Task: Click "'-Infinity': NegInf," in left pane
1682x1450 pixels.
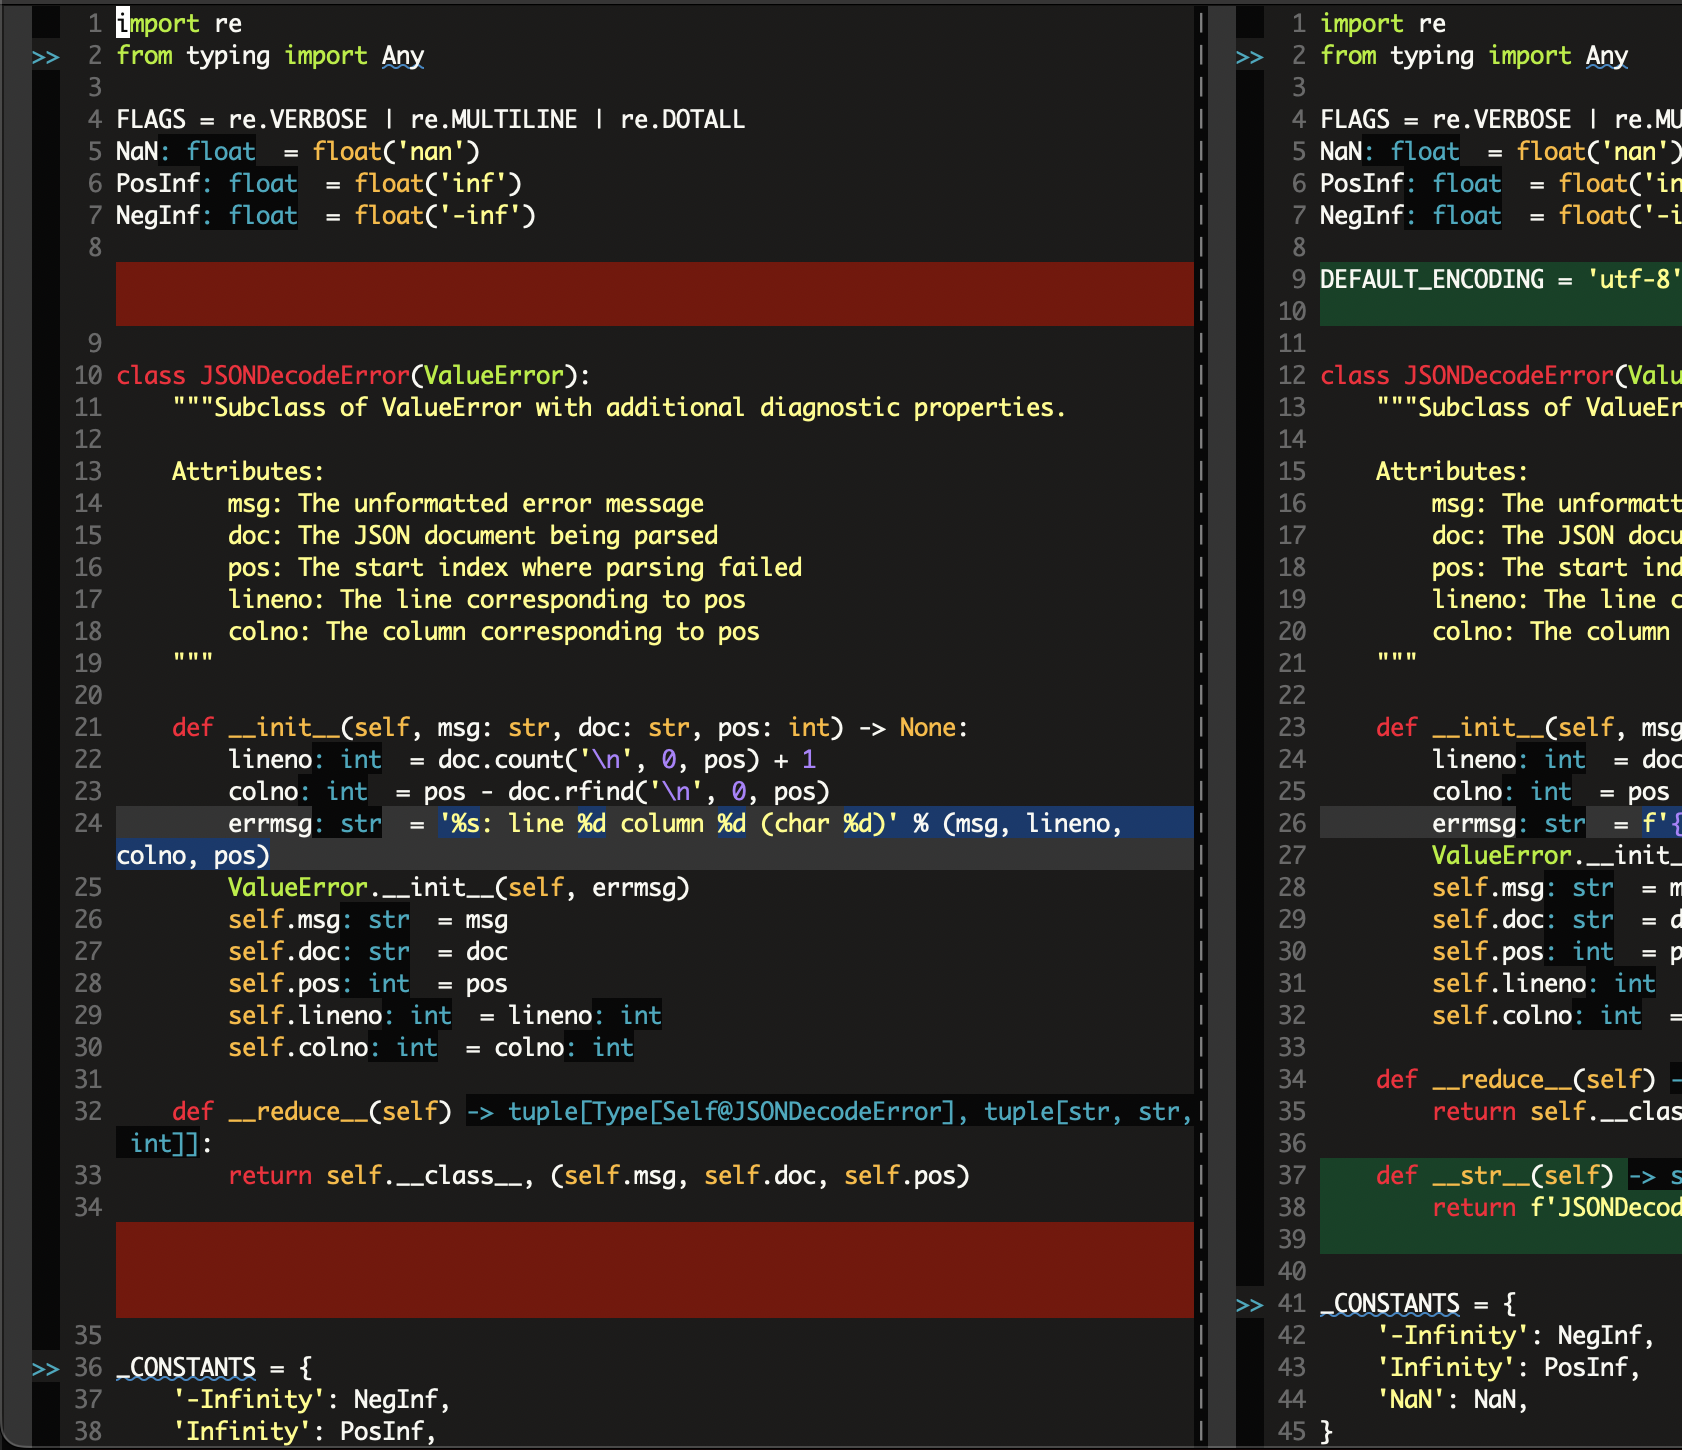Action: 312,1400
